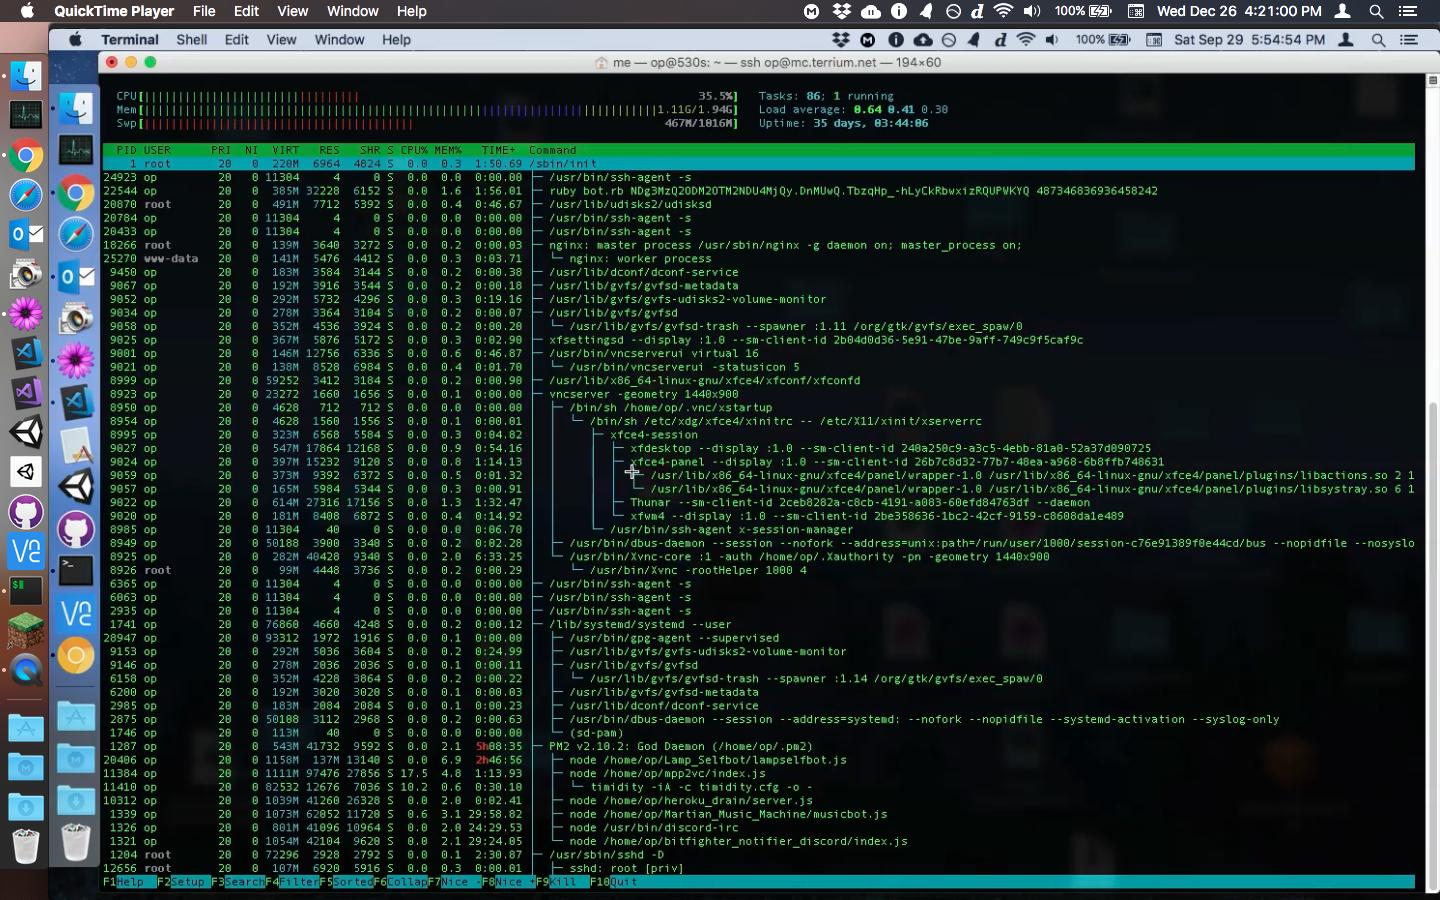Open Notification Center in the top menu bar
Image resolution: width=1440 pixels, height=900 pixels.
tap(1408, 11)
